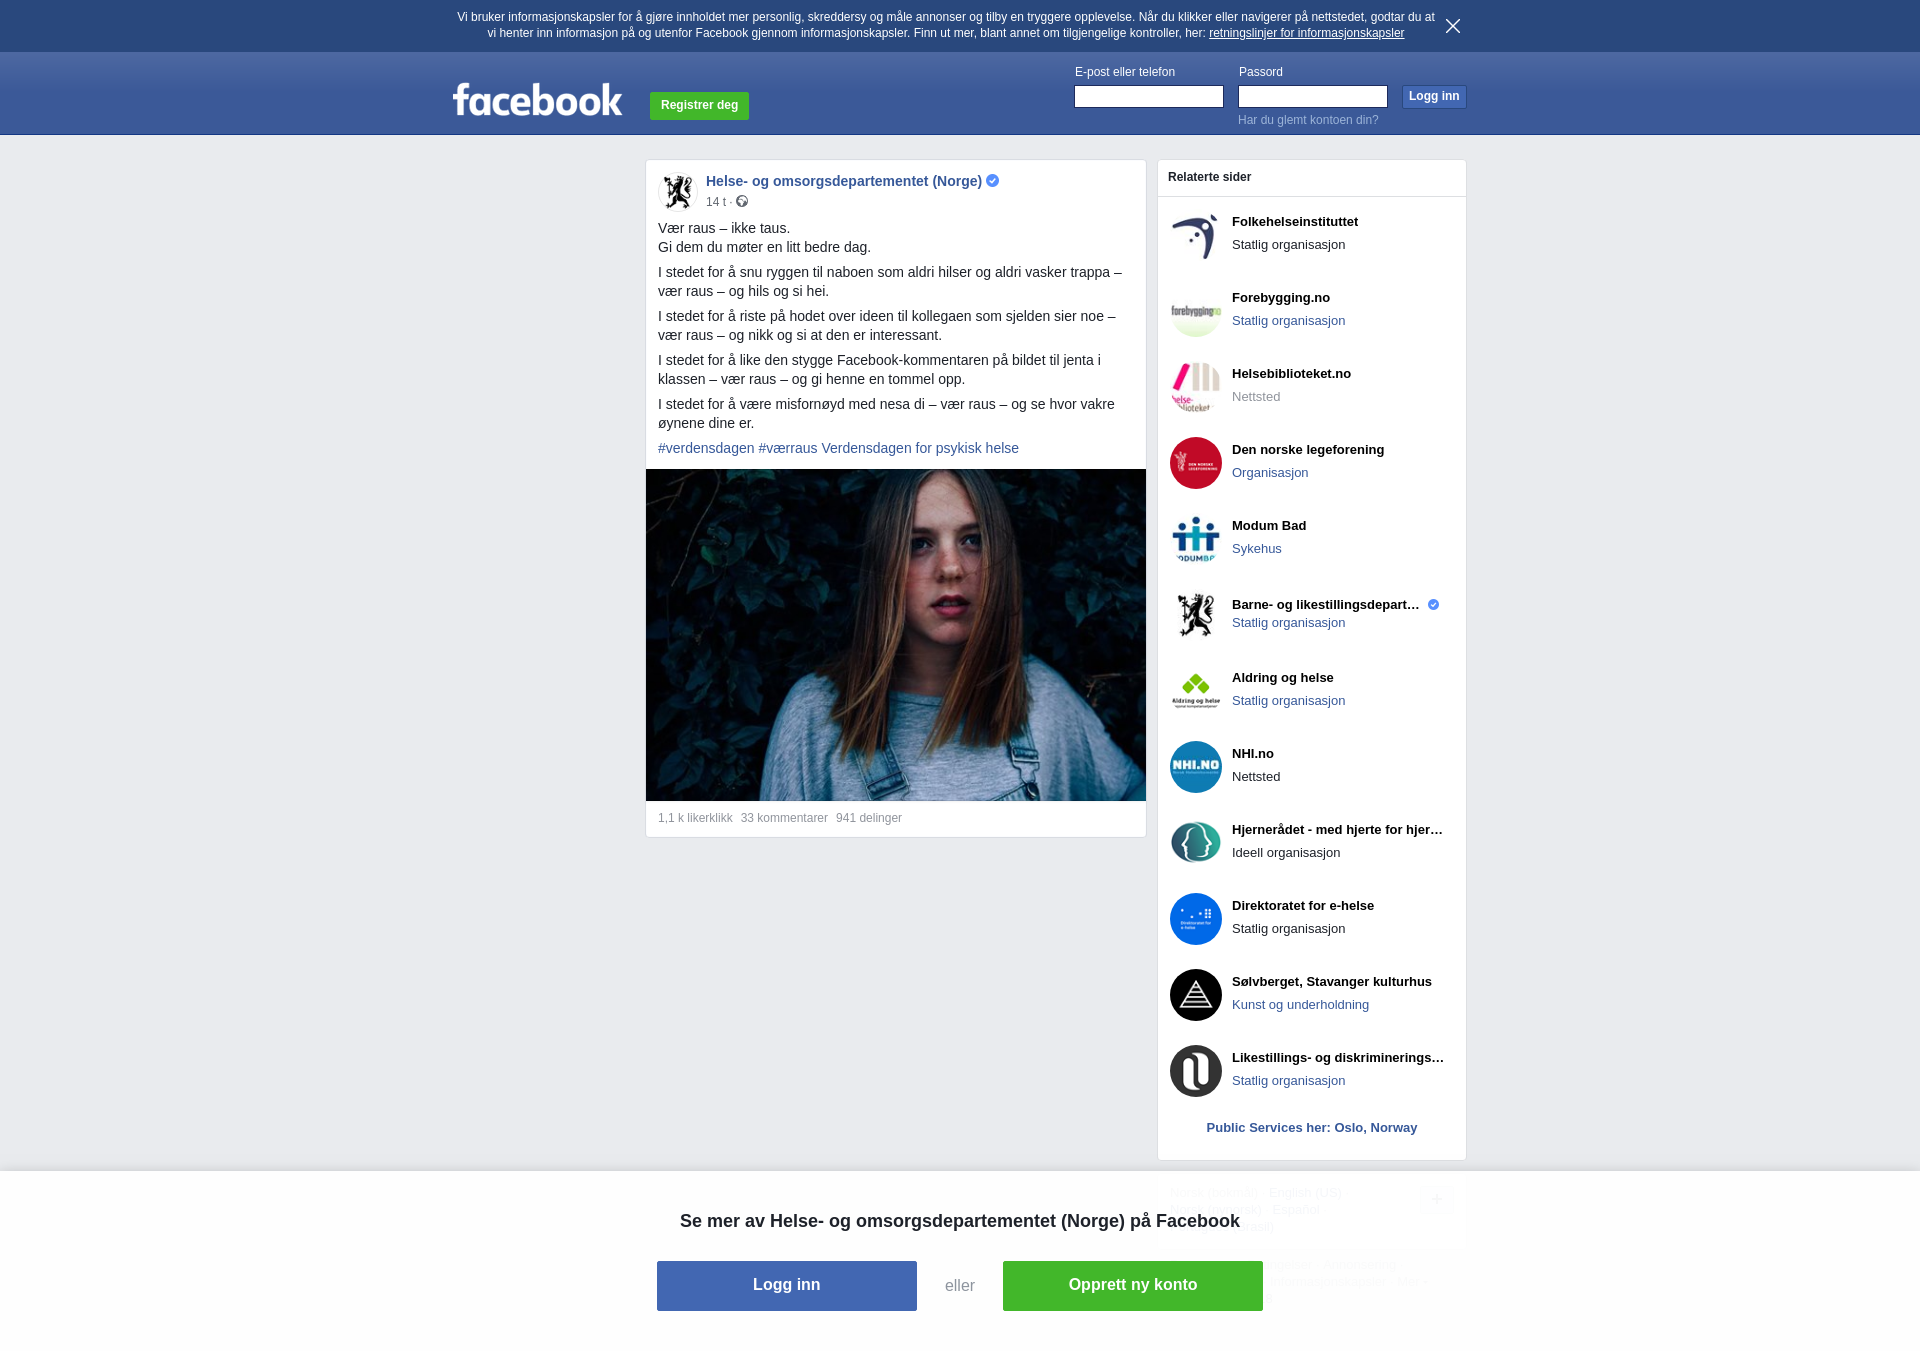Screen dimensions: 1920x1351
Task: Click the 33 kommentarer count
Action: pos(784,818)
